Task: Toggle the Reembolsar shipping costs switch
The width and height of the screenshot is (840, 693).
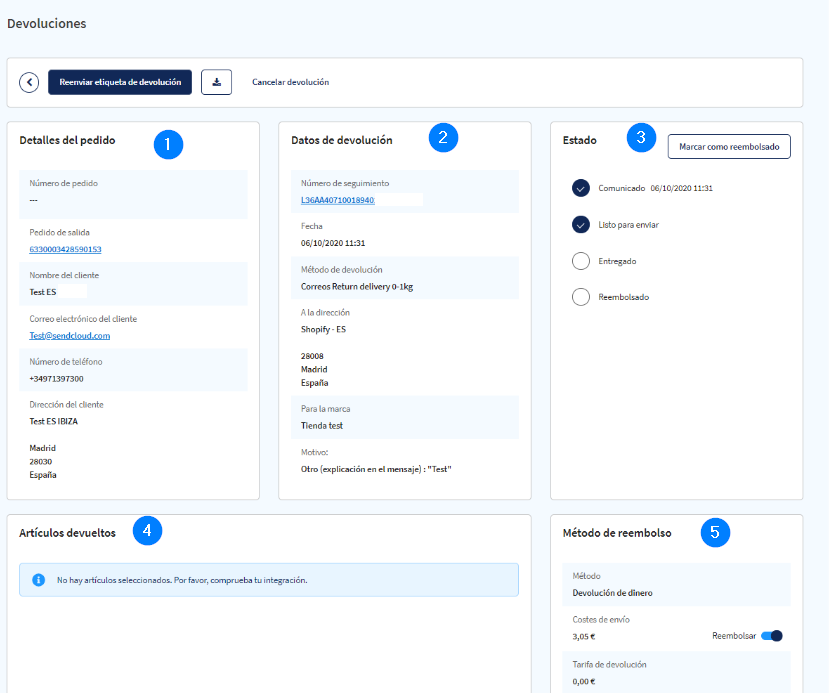Action: click(x=772, y=636)
